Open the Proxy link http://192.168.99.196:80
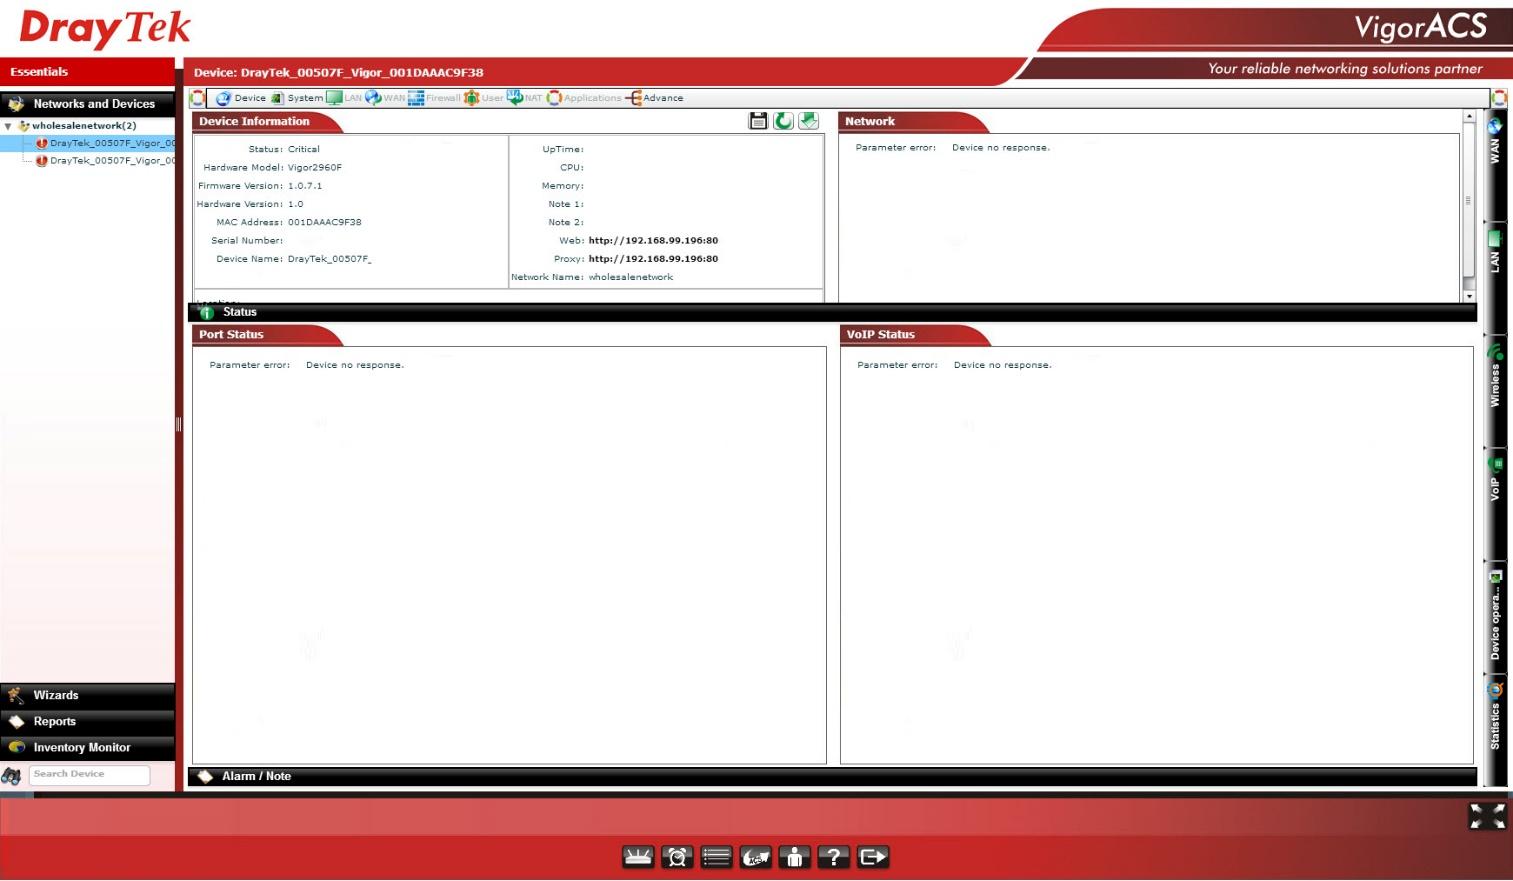Screen dimensions: 1513x881 (653, 259)
